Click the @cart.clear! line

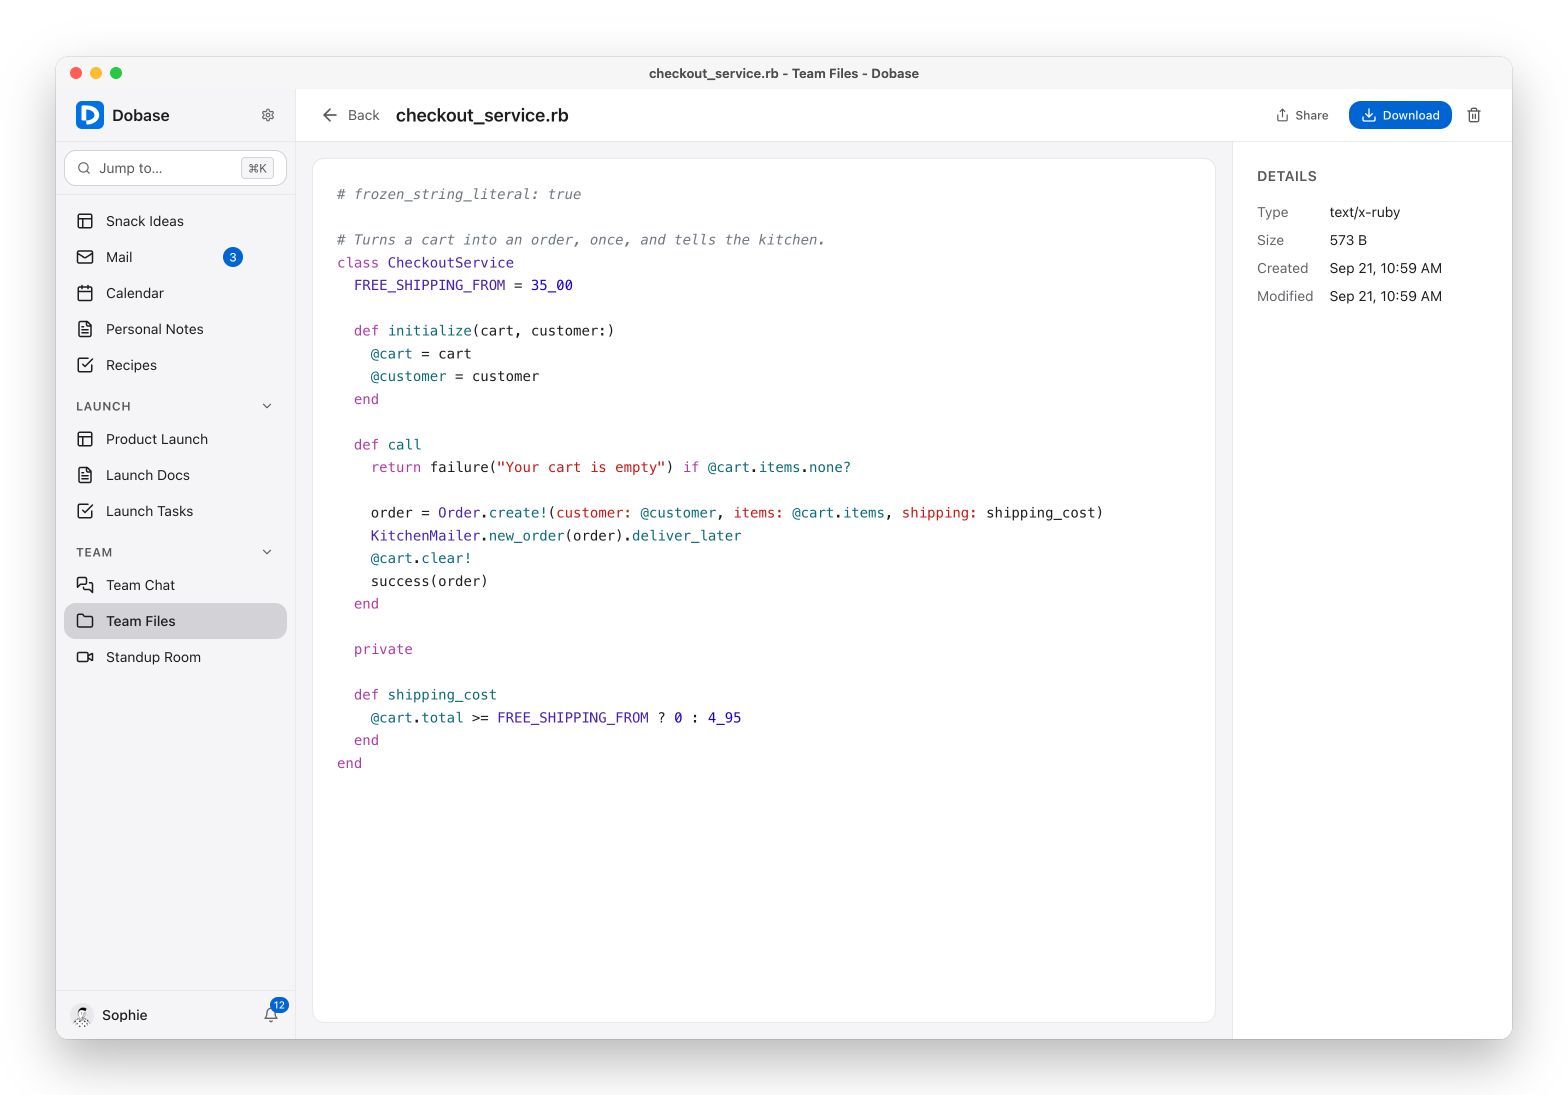(421, 558)
